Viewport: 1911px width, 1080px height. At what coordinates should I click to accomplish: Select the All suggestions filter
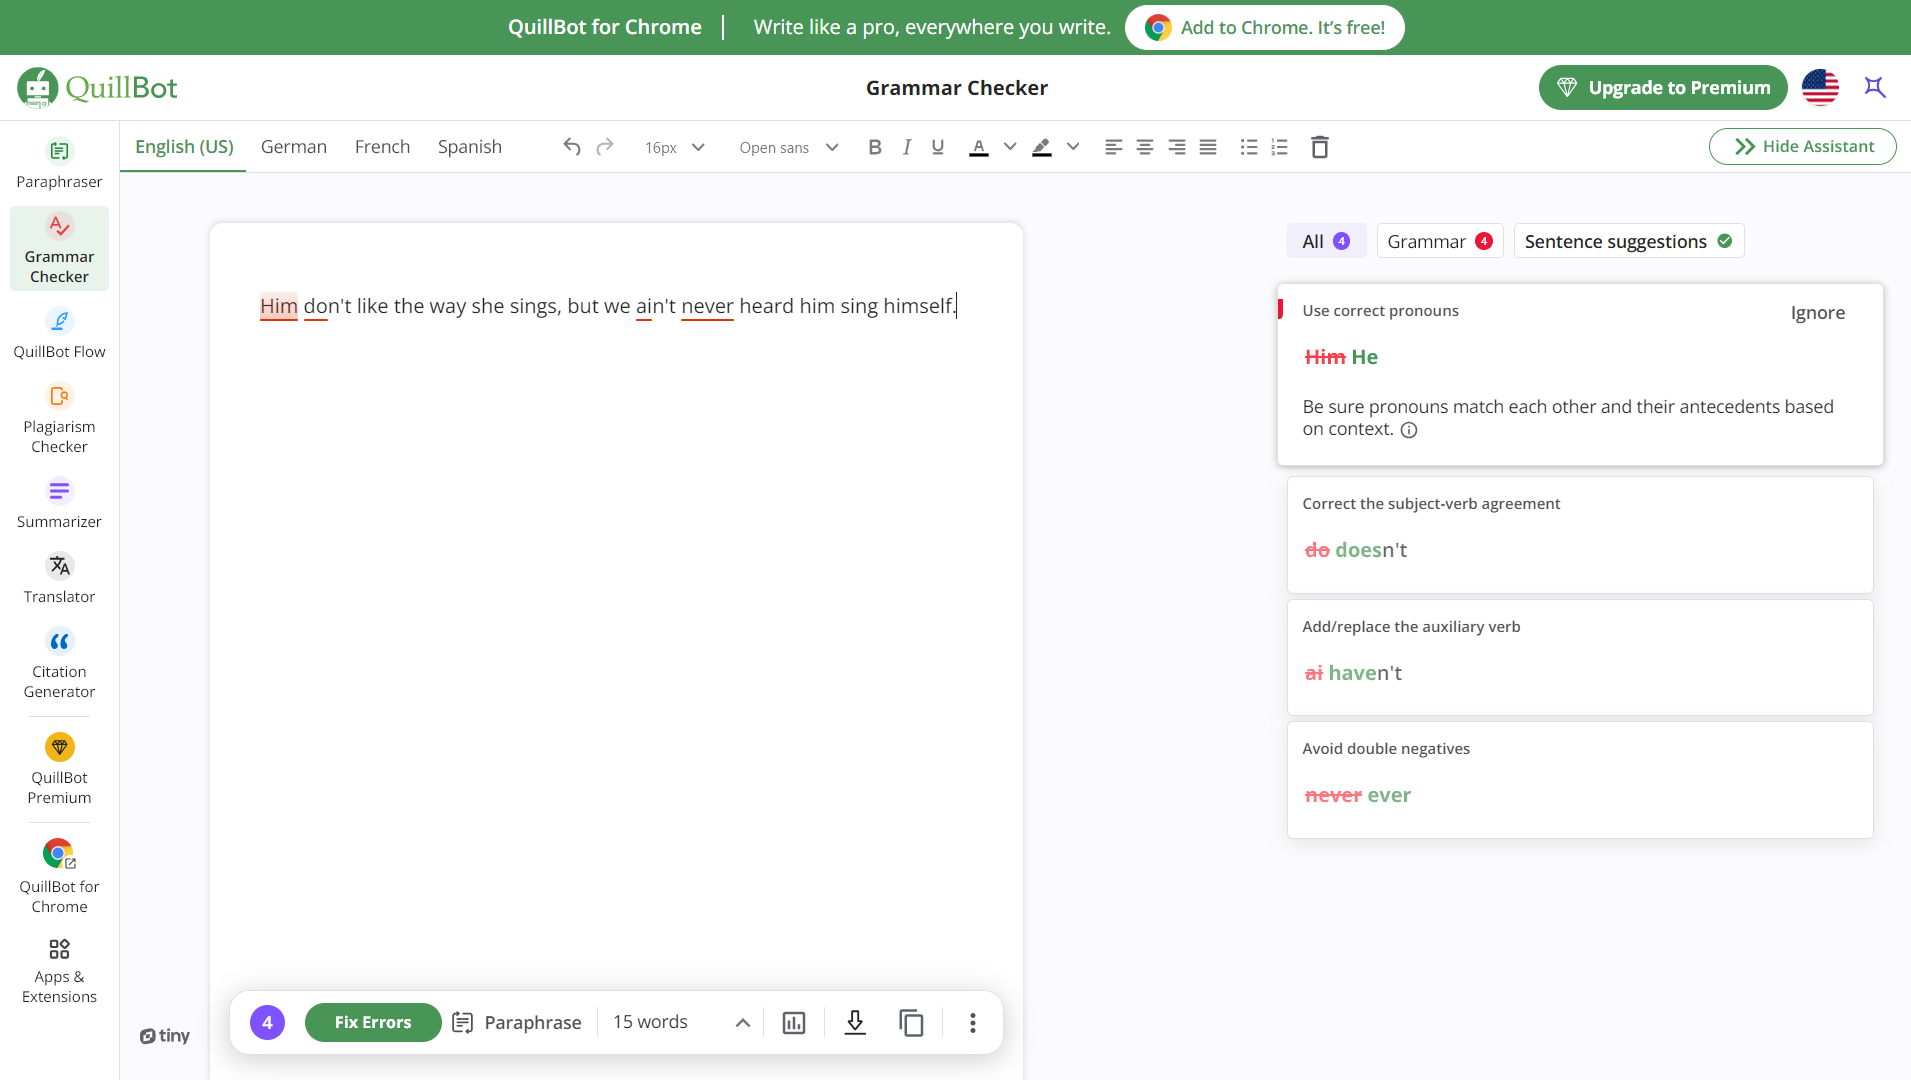pos(1326,241)
